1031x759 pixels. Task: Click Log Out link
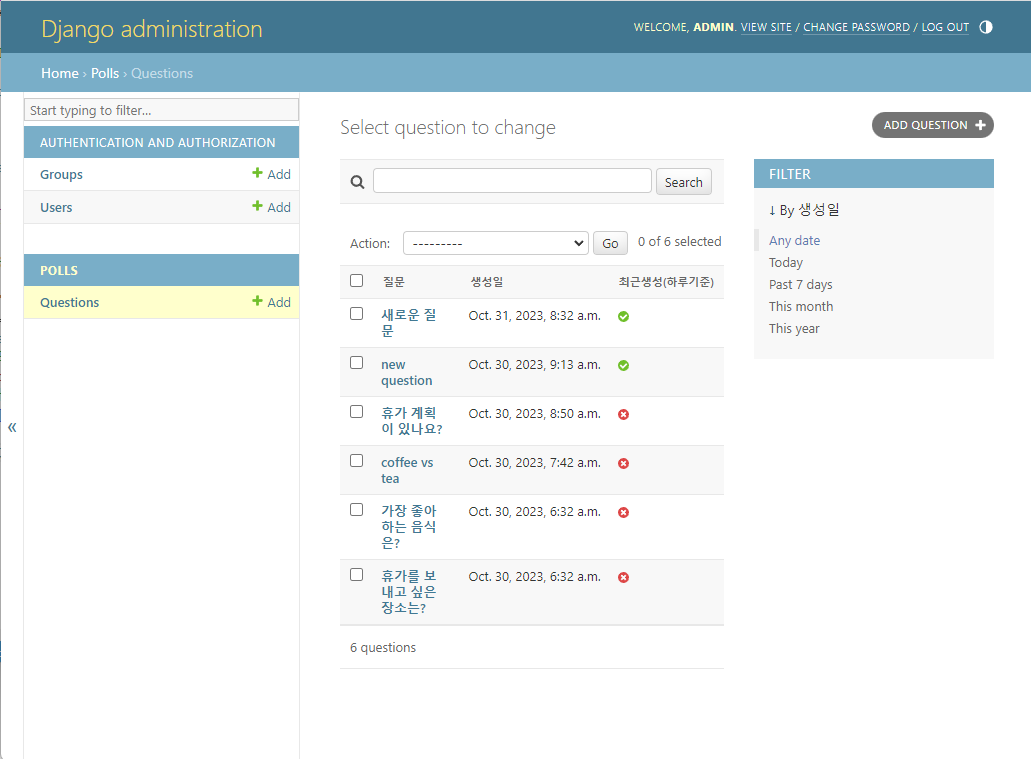[x=945, y=27]
